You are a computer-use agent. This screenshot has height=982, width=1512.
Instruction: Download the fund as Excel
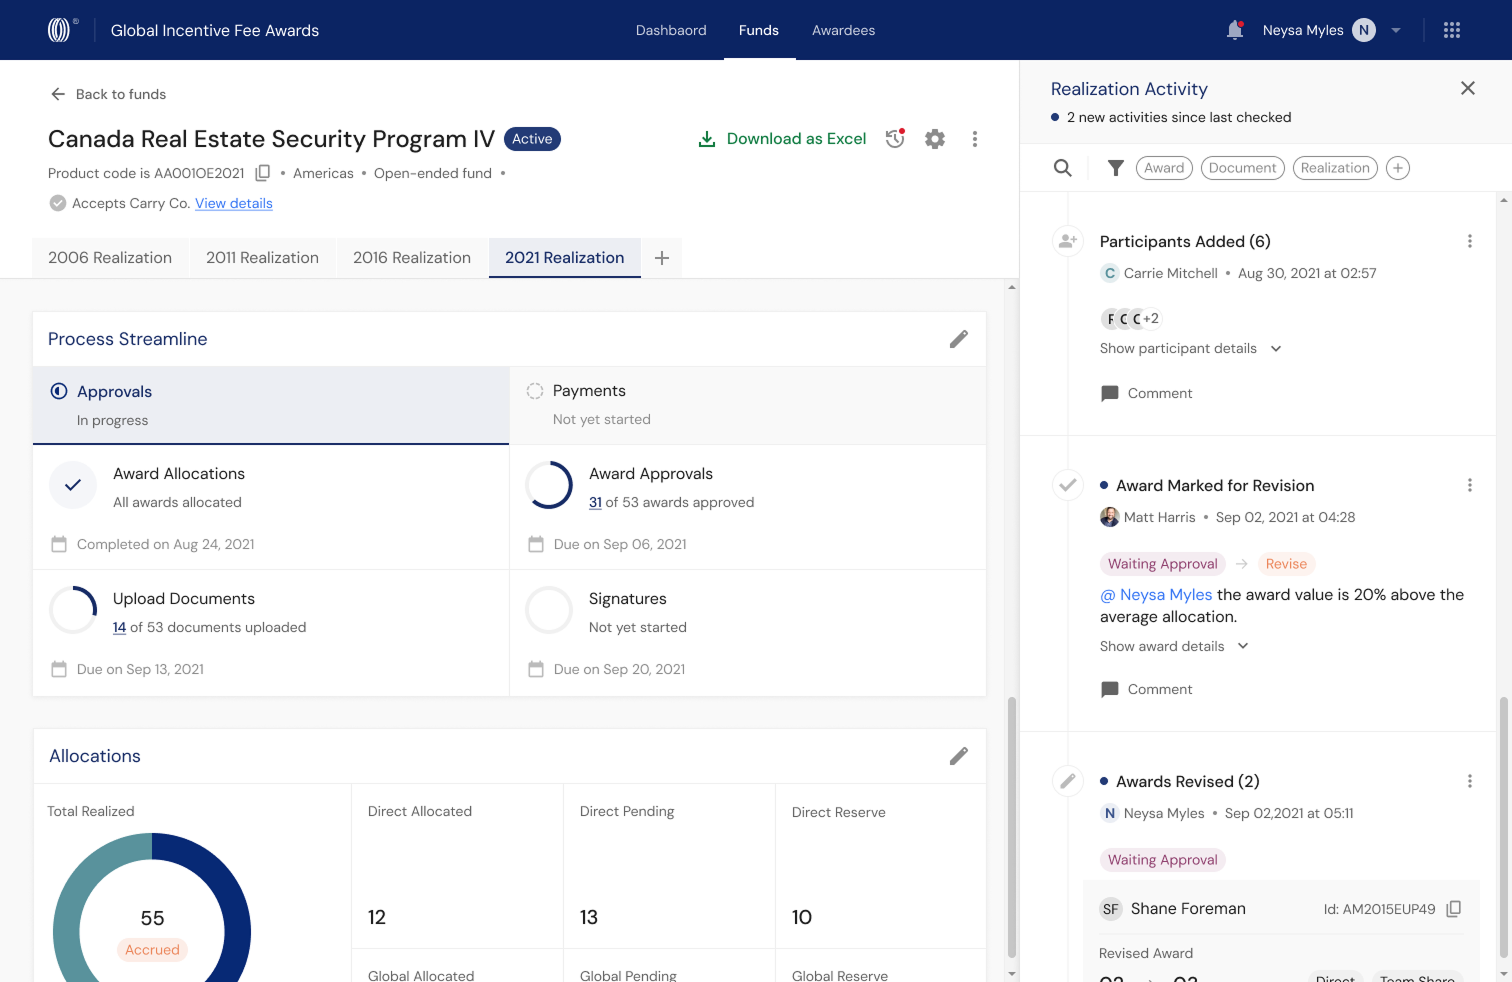782,139
